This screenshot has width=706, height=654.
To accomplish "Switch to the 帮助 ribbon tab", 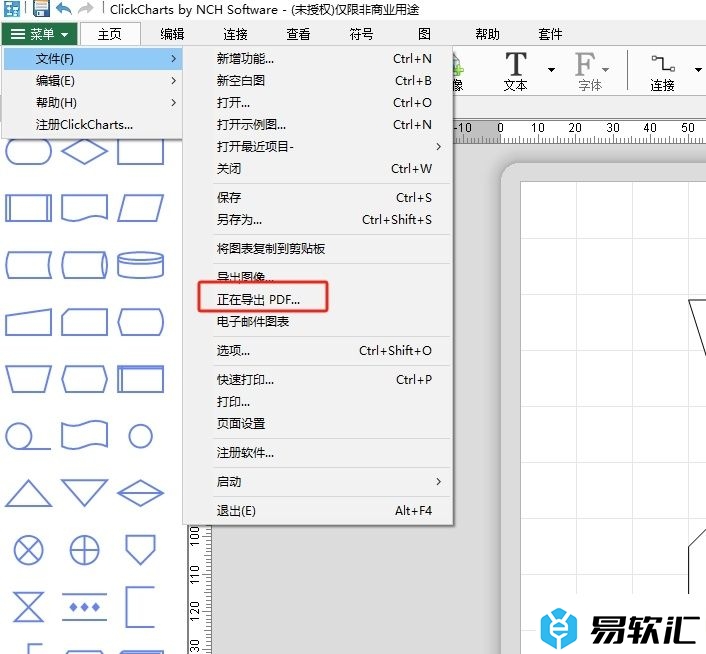I will 488,34.
